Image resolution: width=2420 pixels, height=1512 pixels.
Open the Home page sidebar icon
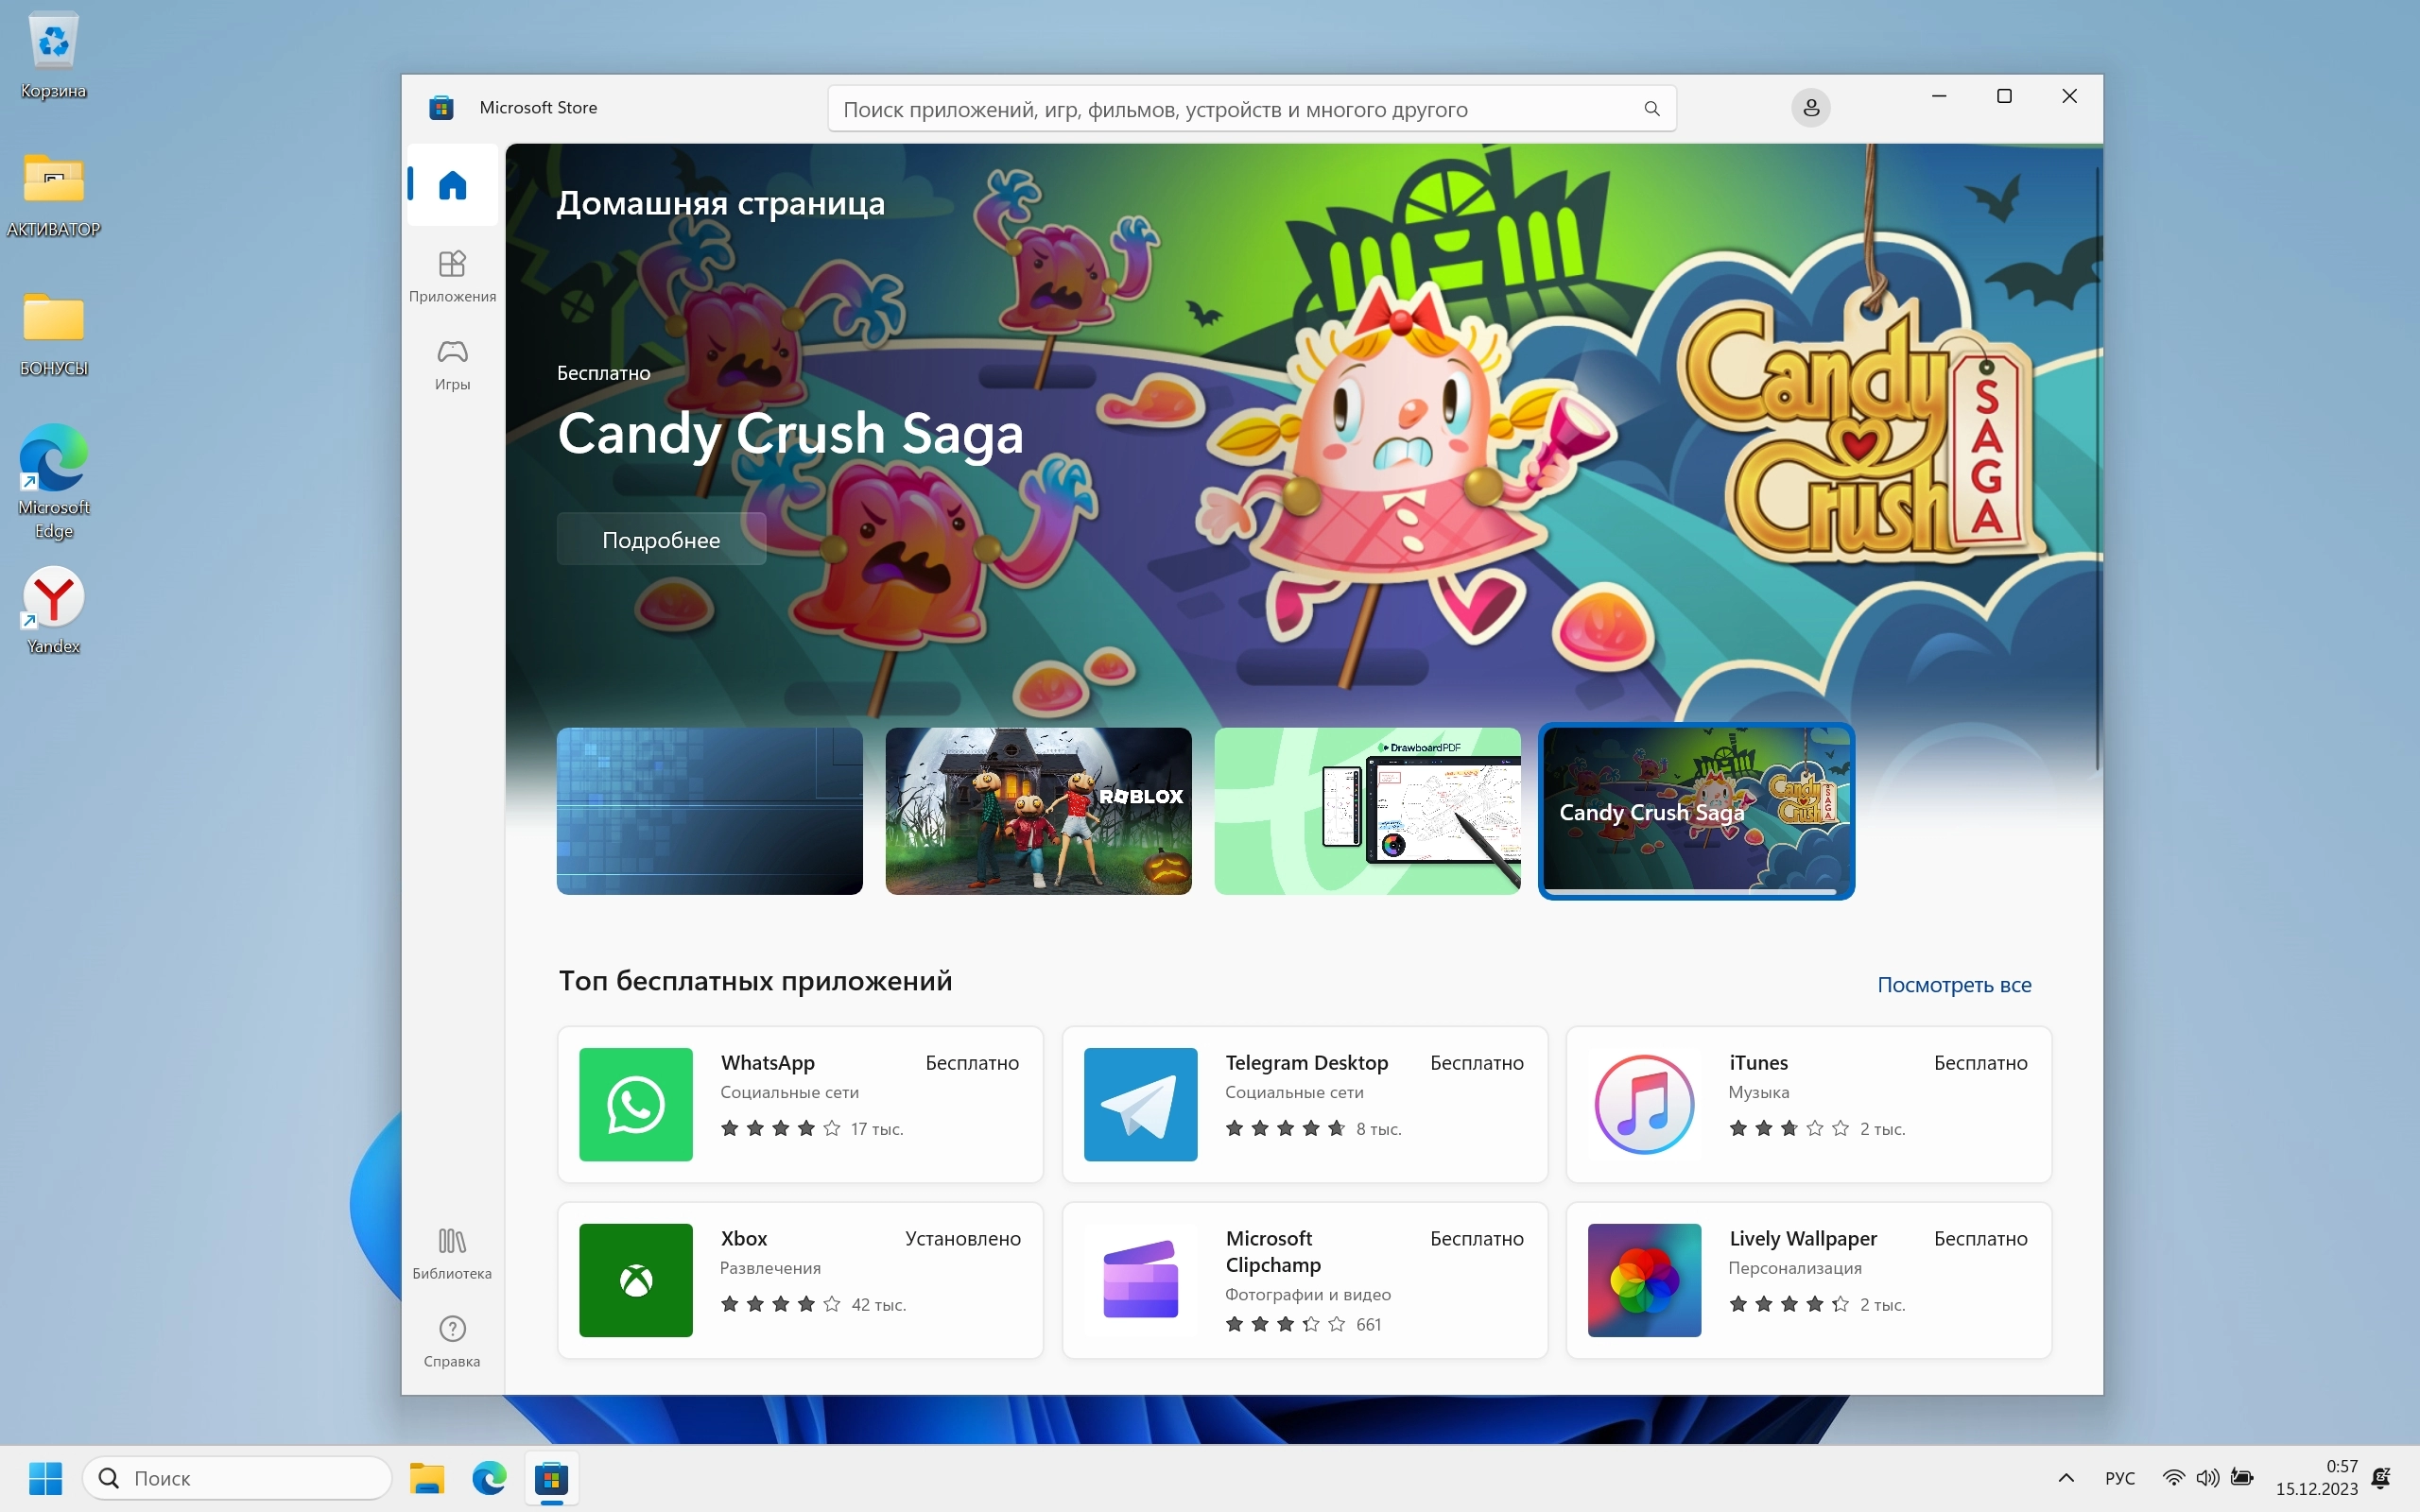coord(452,185)
